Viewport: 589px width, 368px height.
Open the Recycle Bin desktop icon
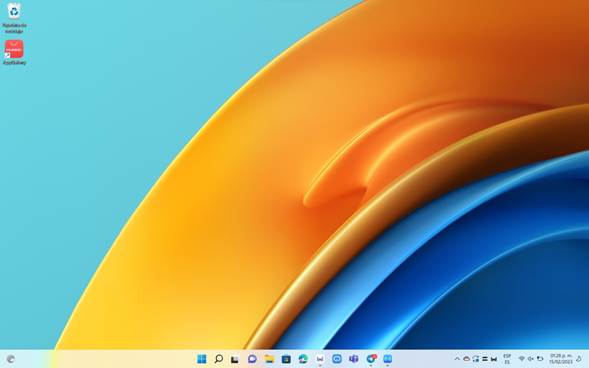click(x=14, y=17)
